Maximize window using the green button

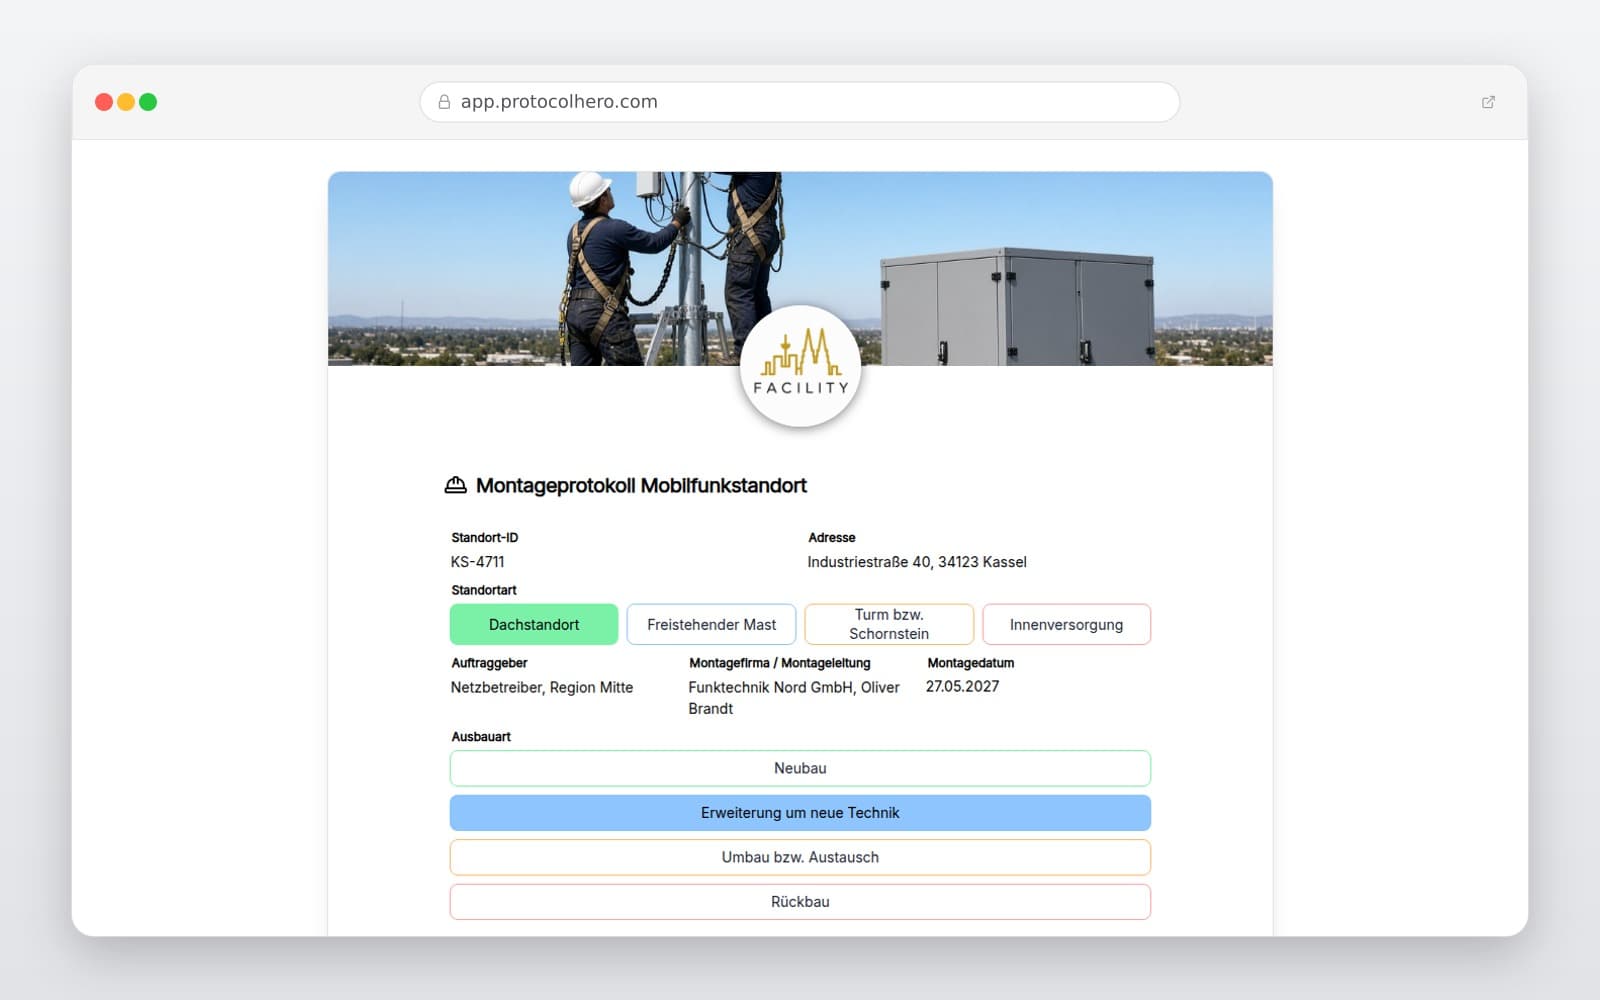(148, 102)
